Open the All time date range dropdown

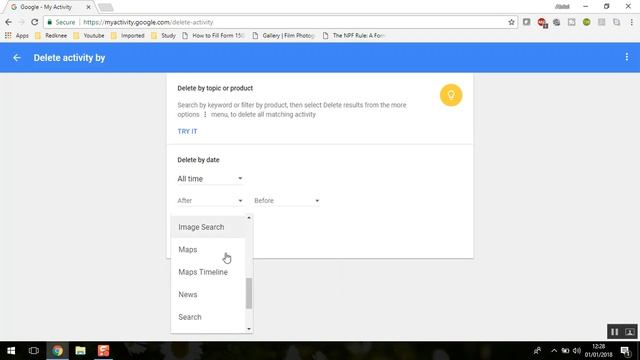click(x=210, y=179)
